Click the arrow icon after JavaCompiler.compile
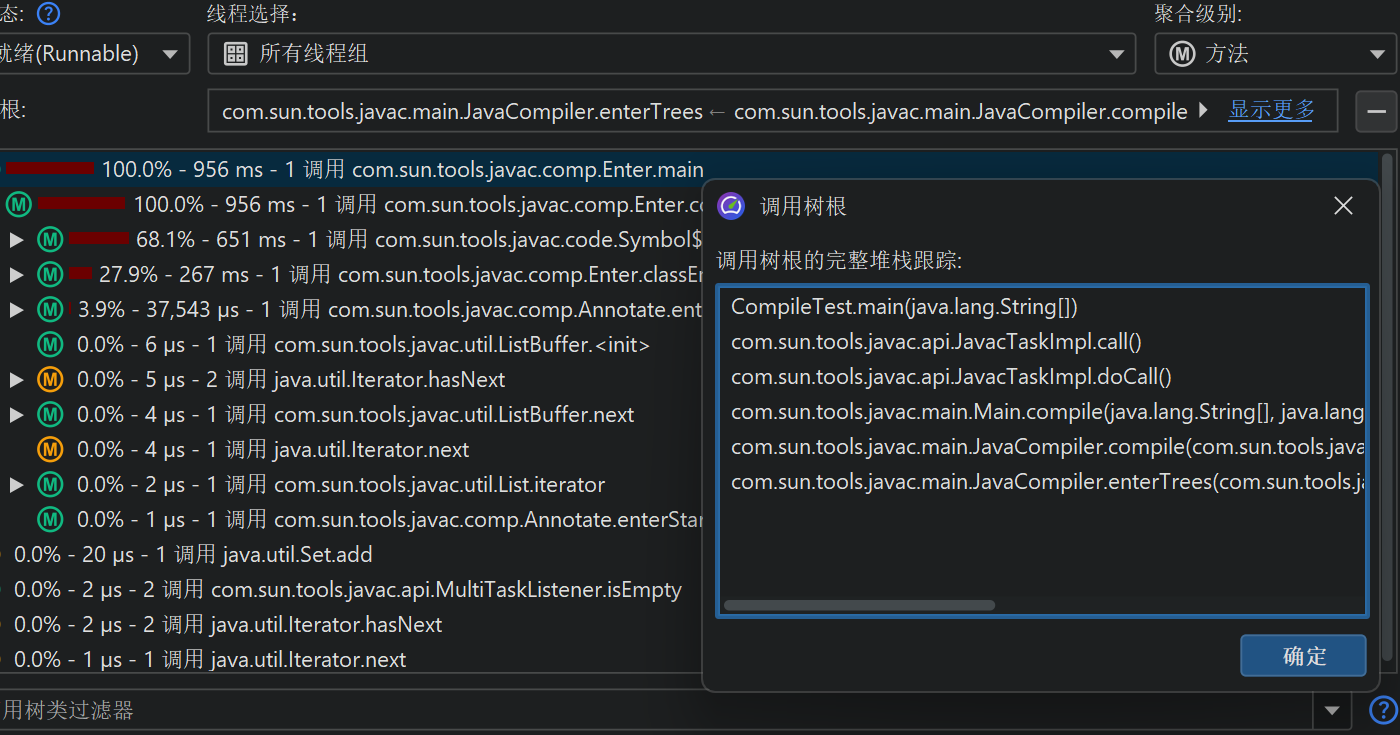 [1203, 110]
